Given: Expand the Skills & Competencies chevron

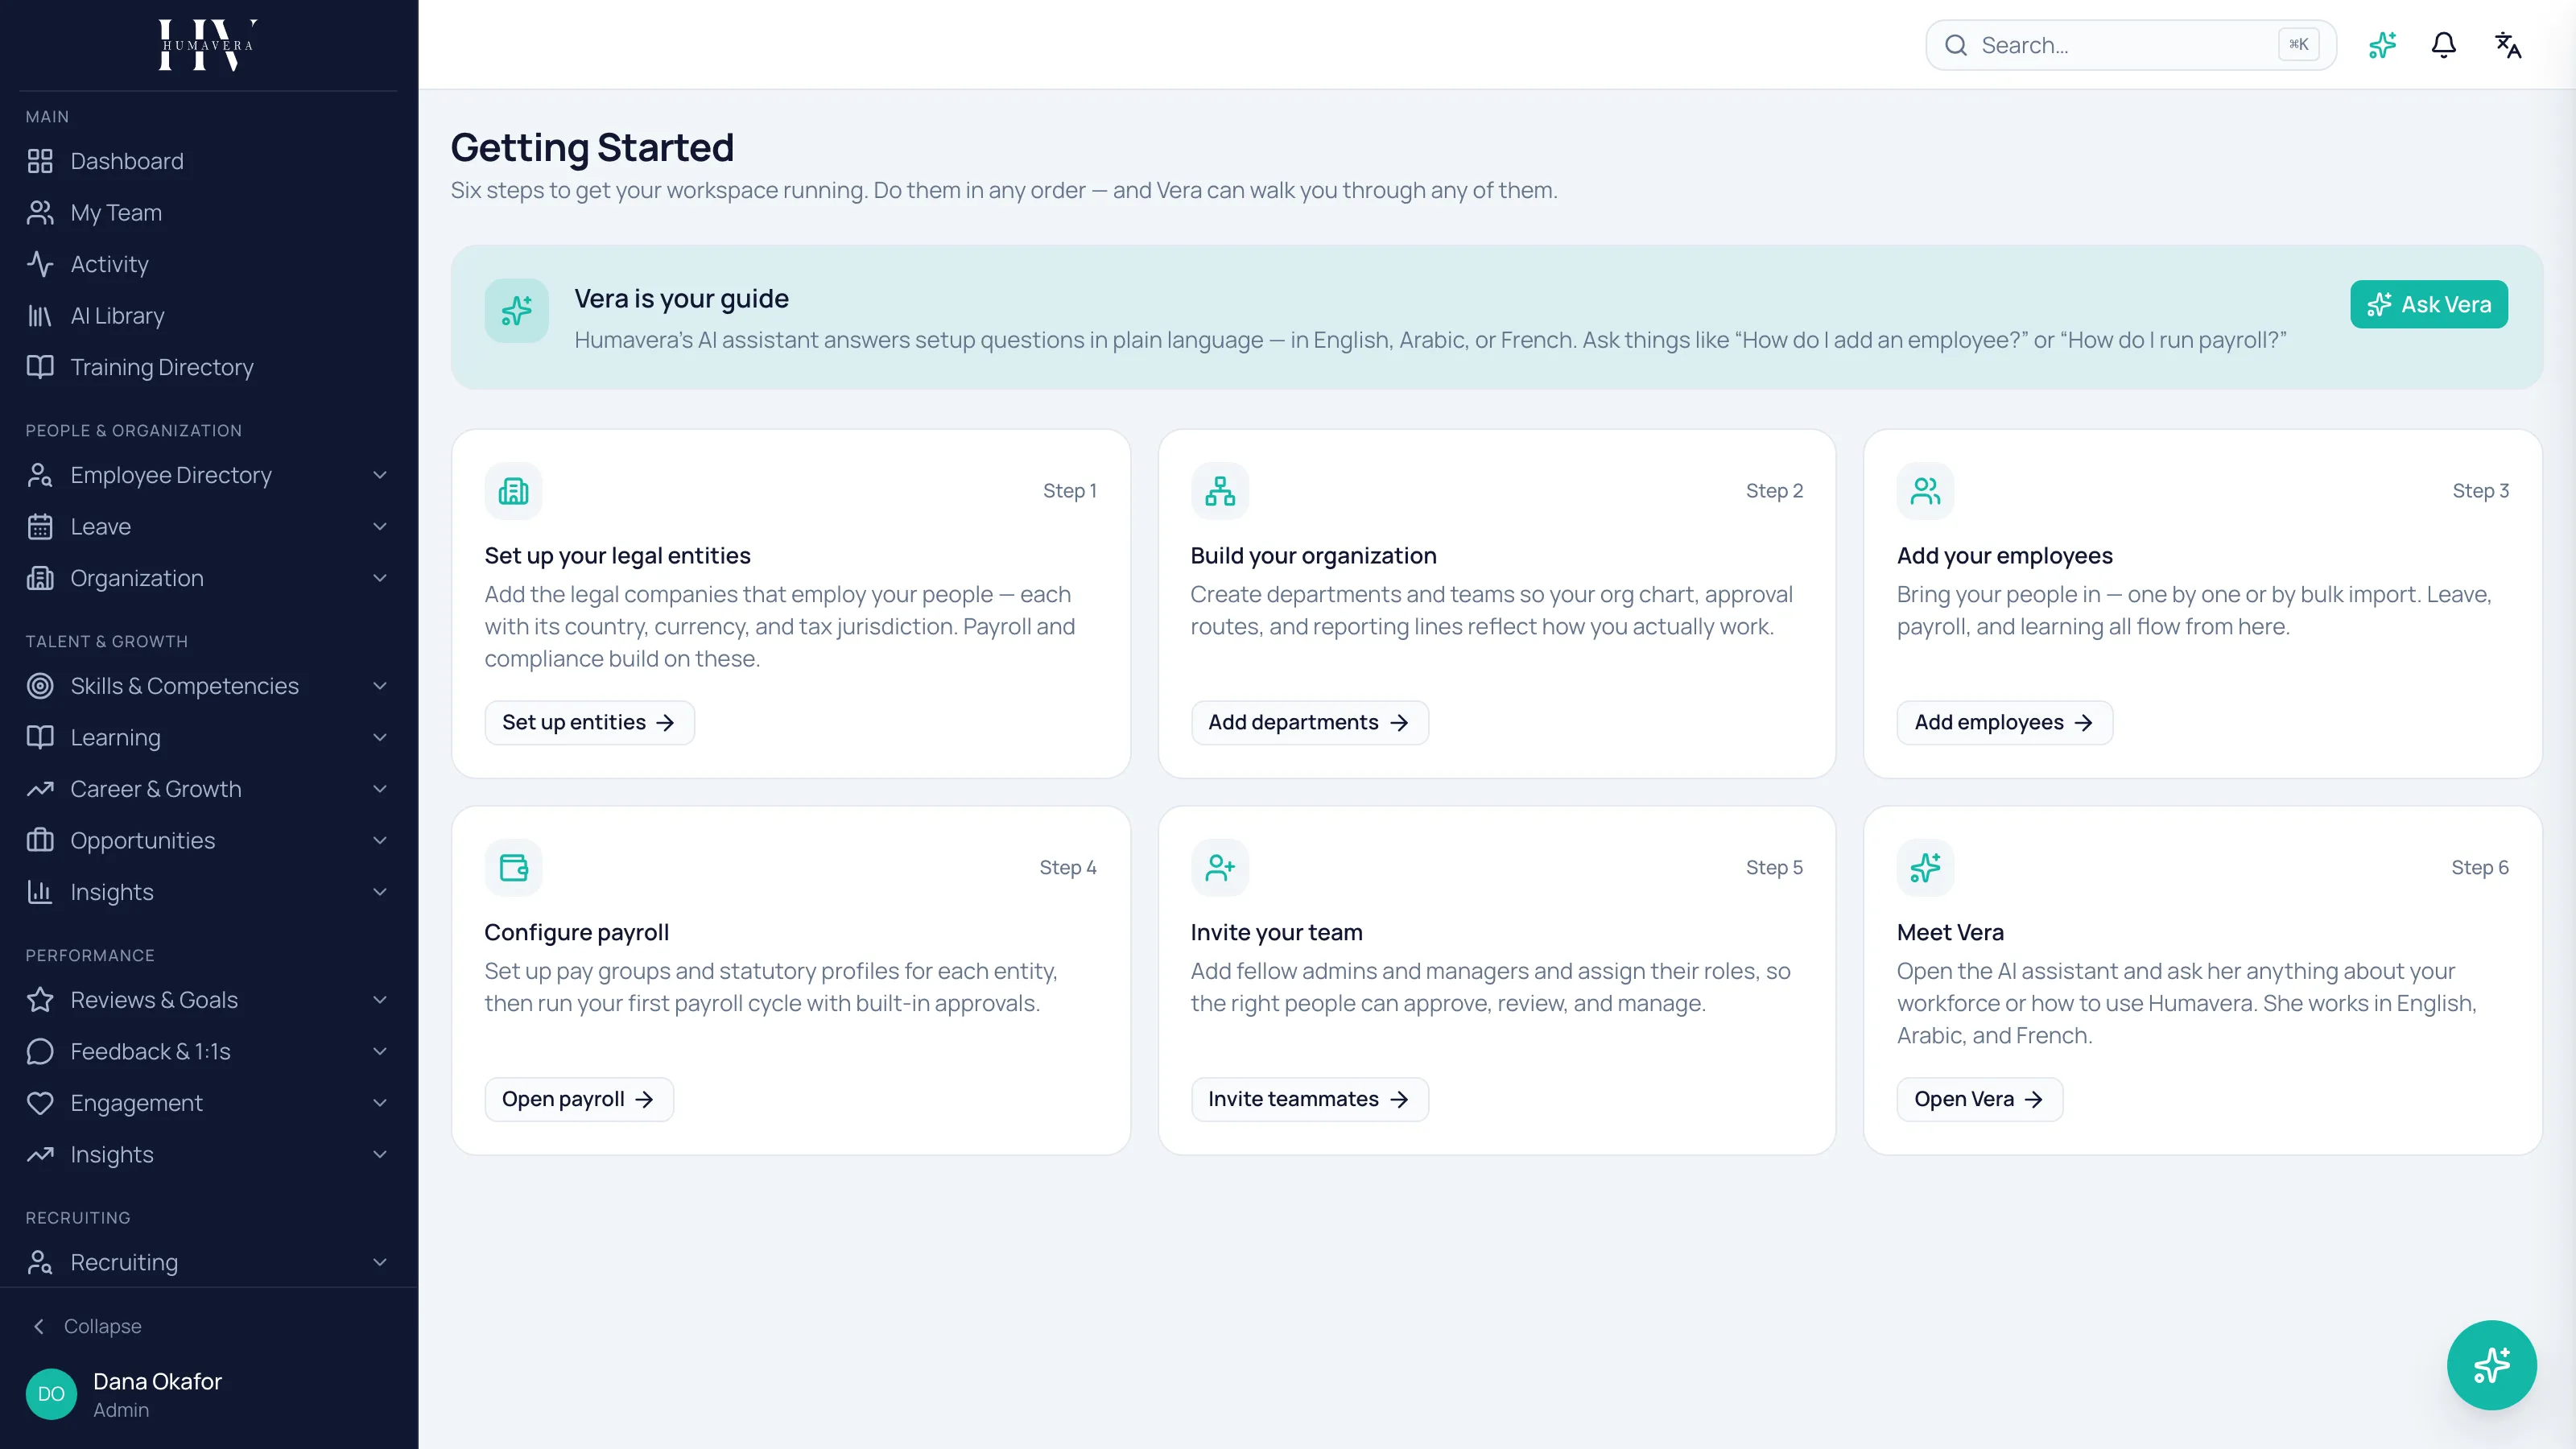Looking at the screenshot, I should (380, 686).
